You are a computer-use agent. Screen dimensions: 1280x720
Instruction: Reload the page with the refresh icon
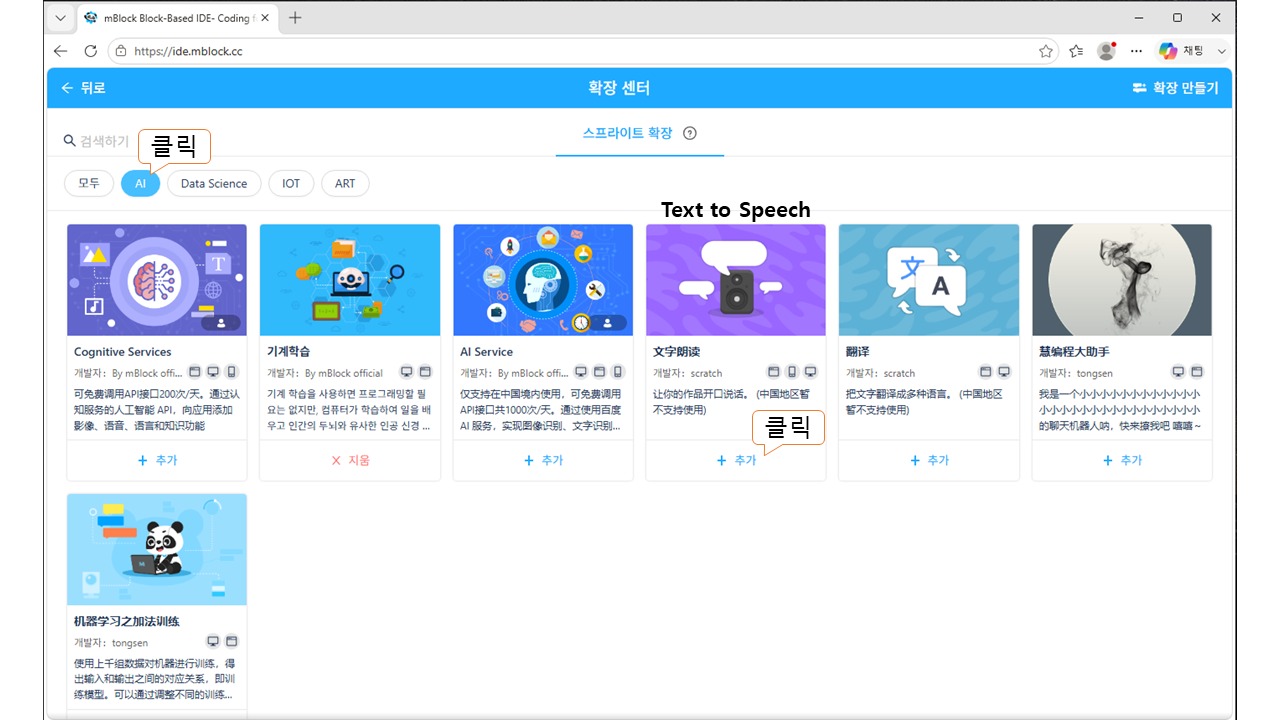tap(91, 51)
